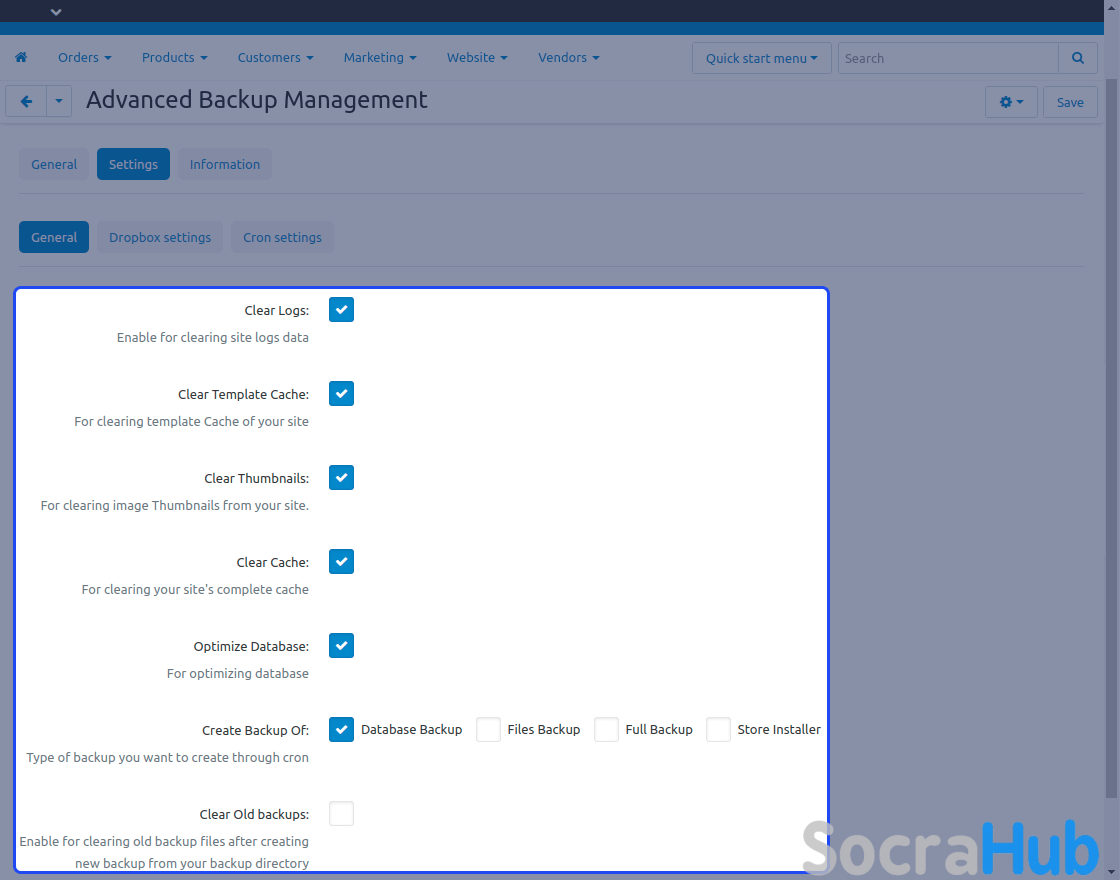Expand the dropdown arrow beside back button
This screenshot has height=880, width=1120.
tap(59, 102)
